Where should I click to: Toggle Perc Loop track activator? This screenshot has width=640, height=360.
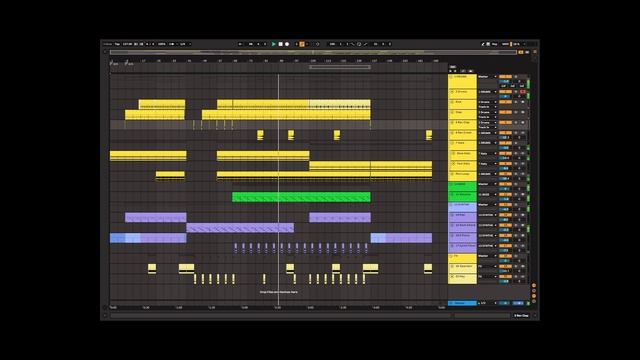pyautogui.click(x=505, y=174)
